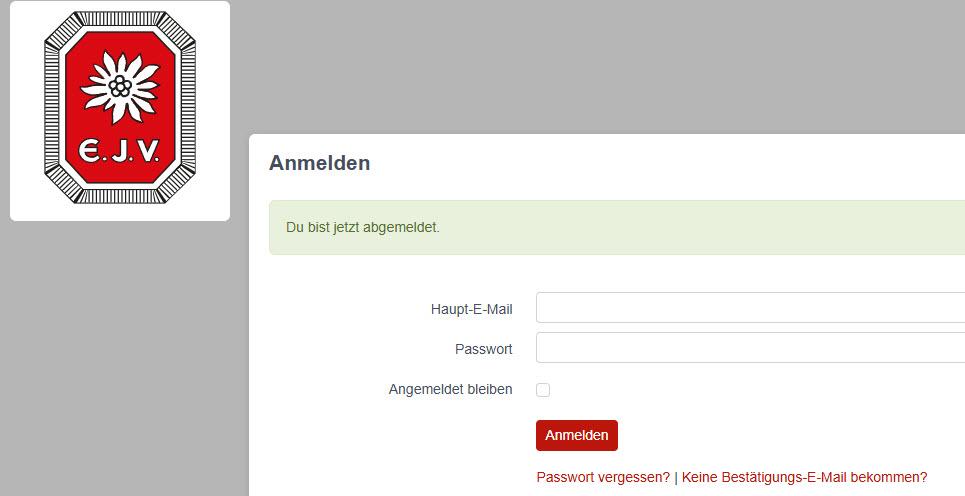Open the Passwort vergessen? link
Image resolution: width=965 pixels, height=496 pixels.
(x=603, y=477)
